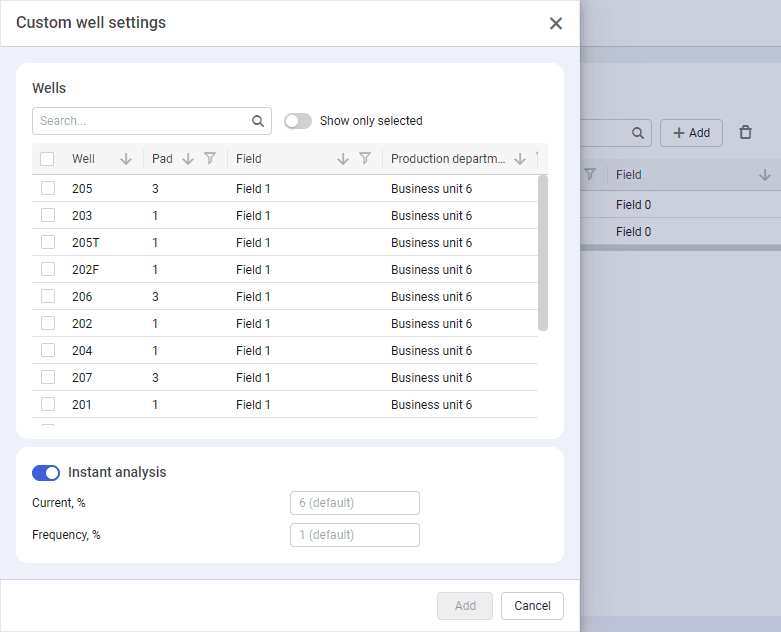Select the checkbox for well 201
The image size is (781, 632).
(x=48, y=404)
